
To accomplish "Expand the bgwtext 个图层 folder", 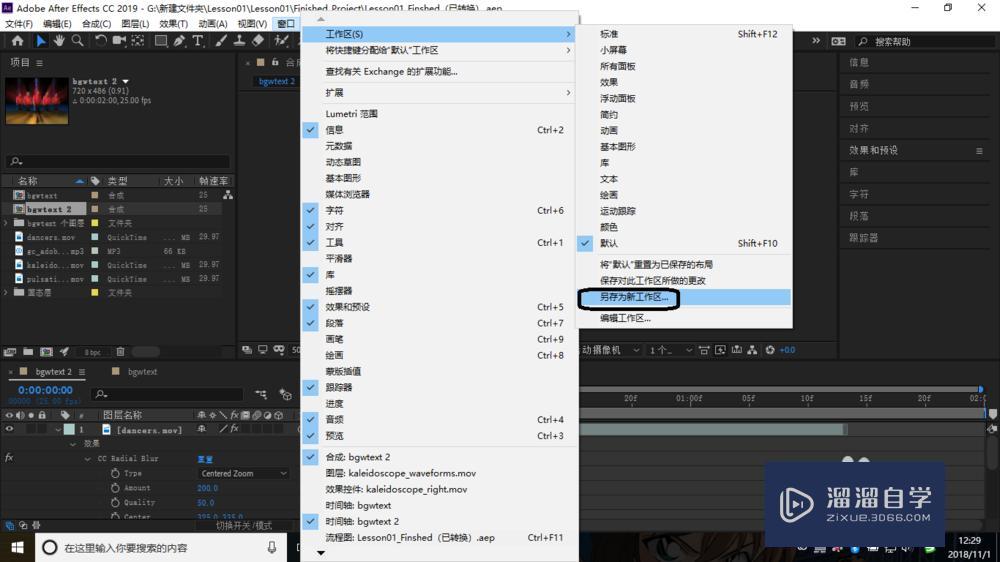I will [6, 223].
